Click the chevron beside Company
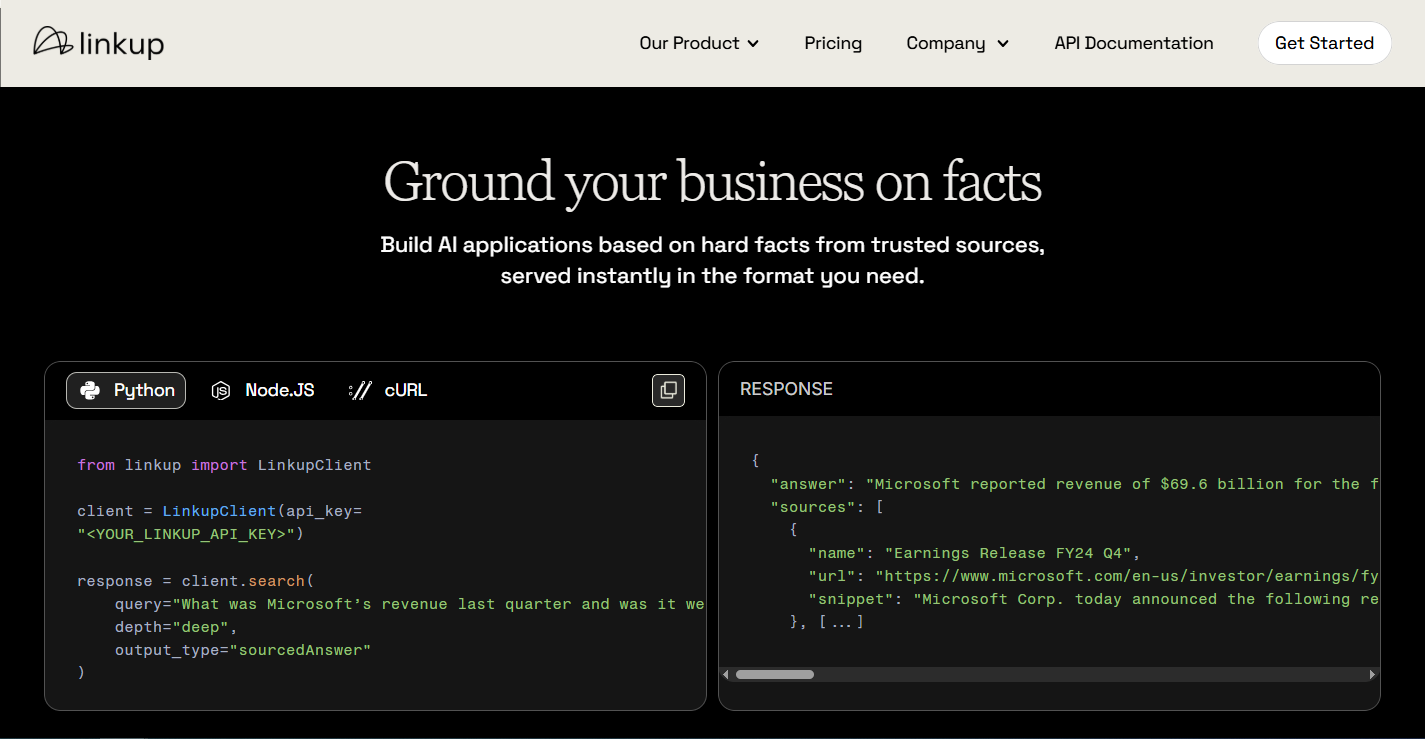The image size is (1425, 739). tap(1003, 44)
